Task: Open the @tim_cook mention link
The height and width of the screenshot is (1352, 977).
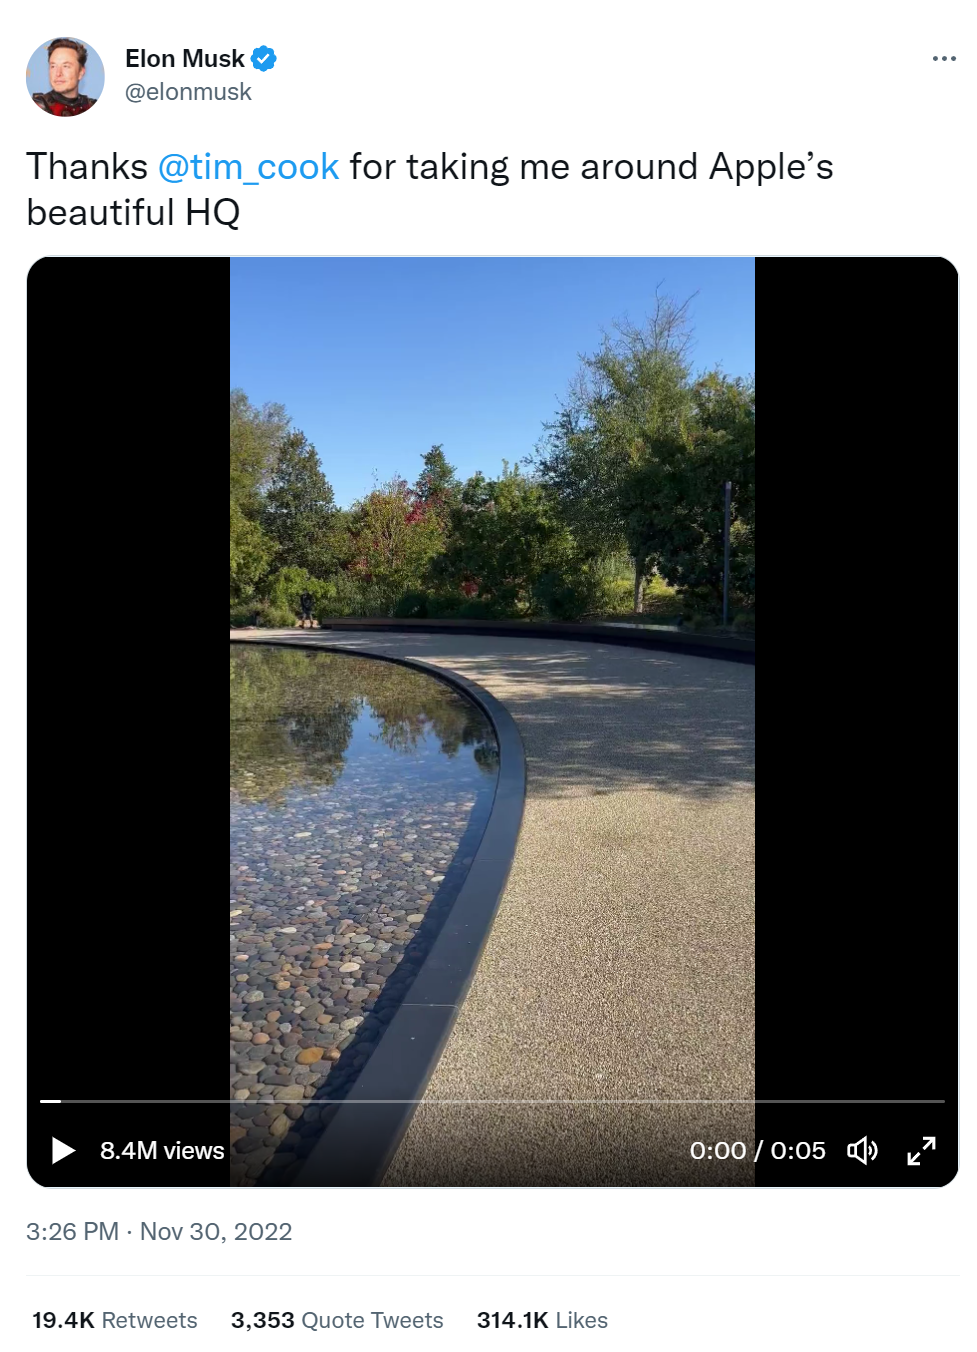Action: [x=248, y=167]
